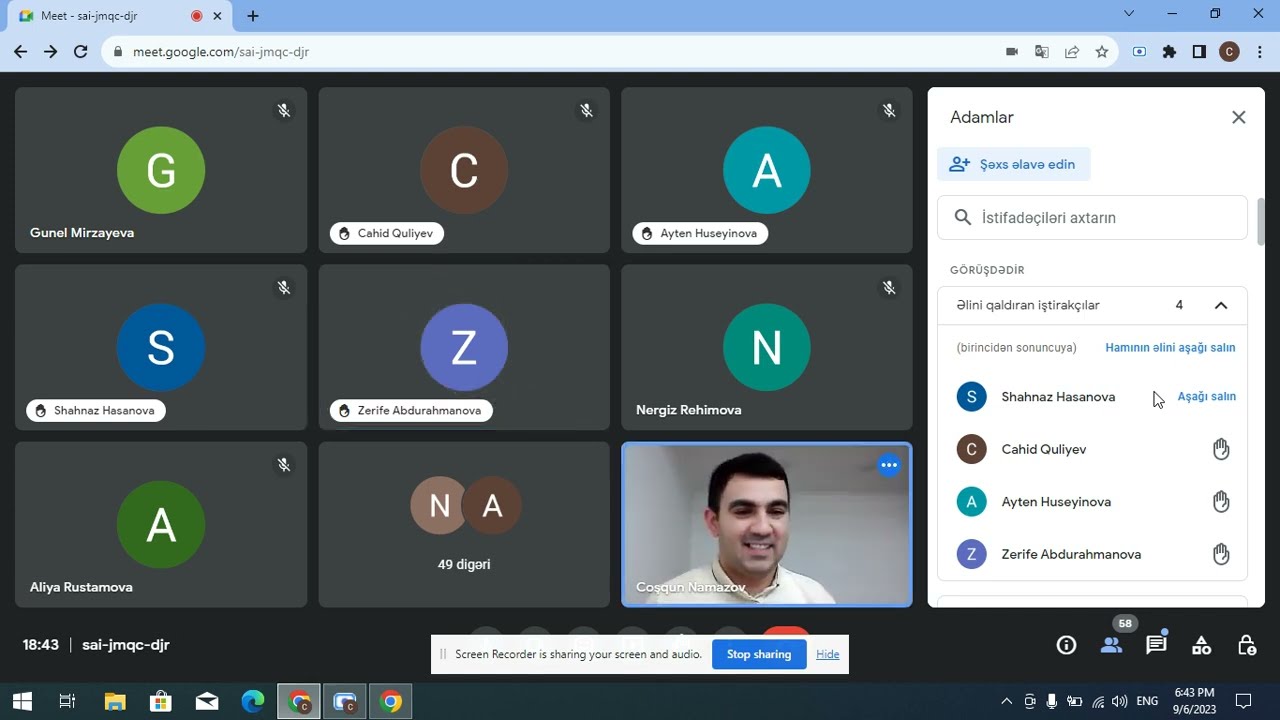Click the Hide link on sharing bar
Image resolution: width=1280 pixels, height=720 pixels.
click(827, 654)
